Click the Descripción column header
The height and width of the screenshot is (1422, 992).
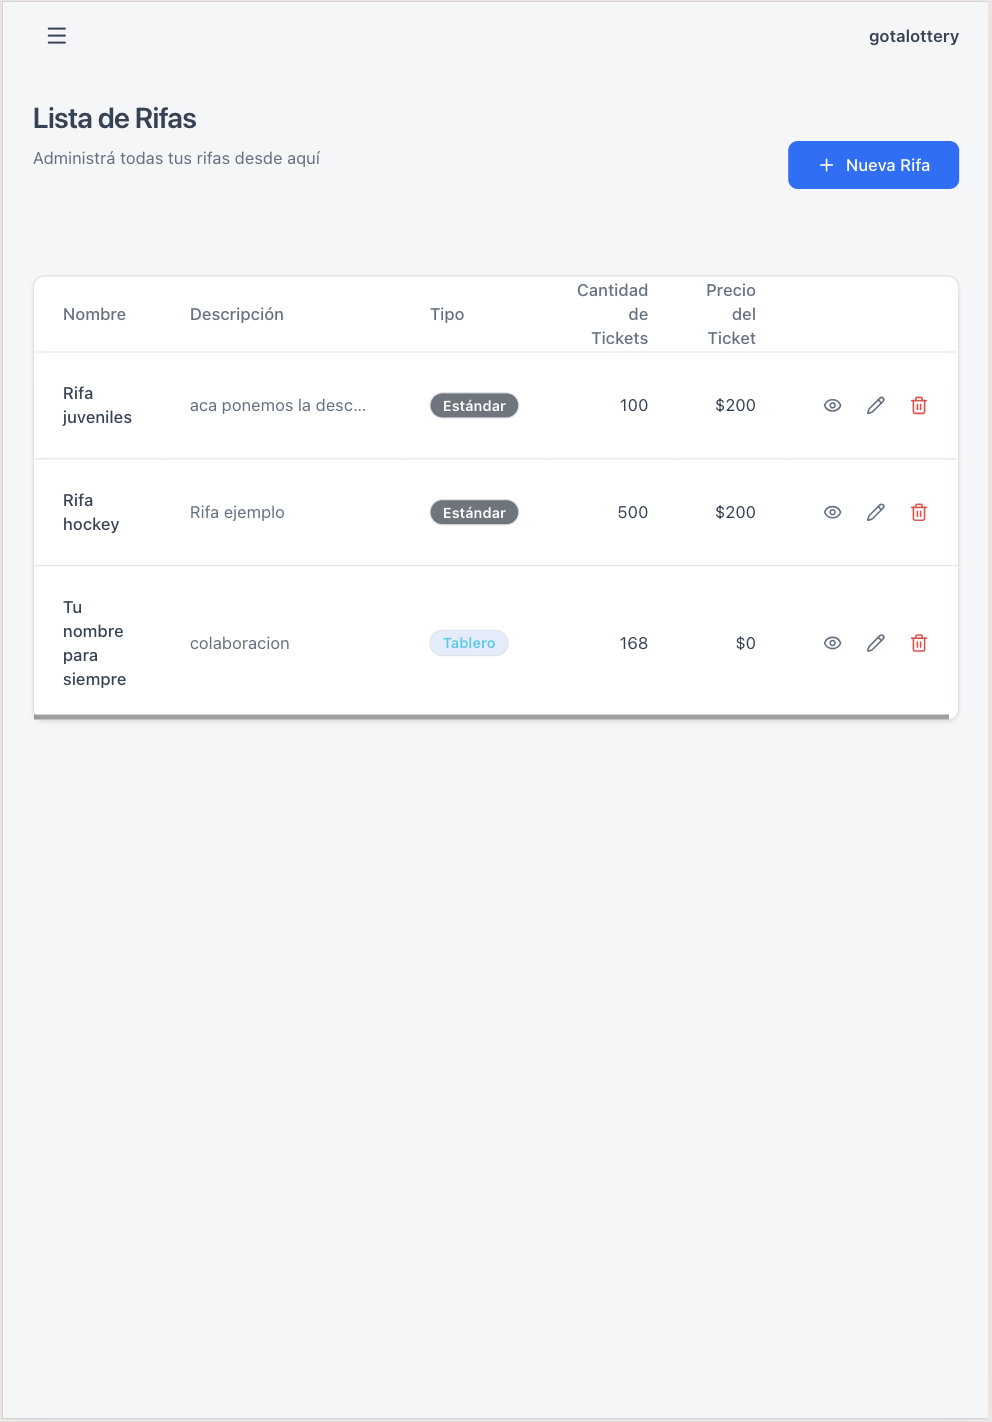pos(237,314)
